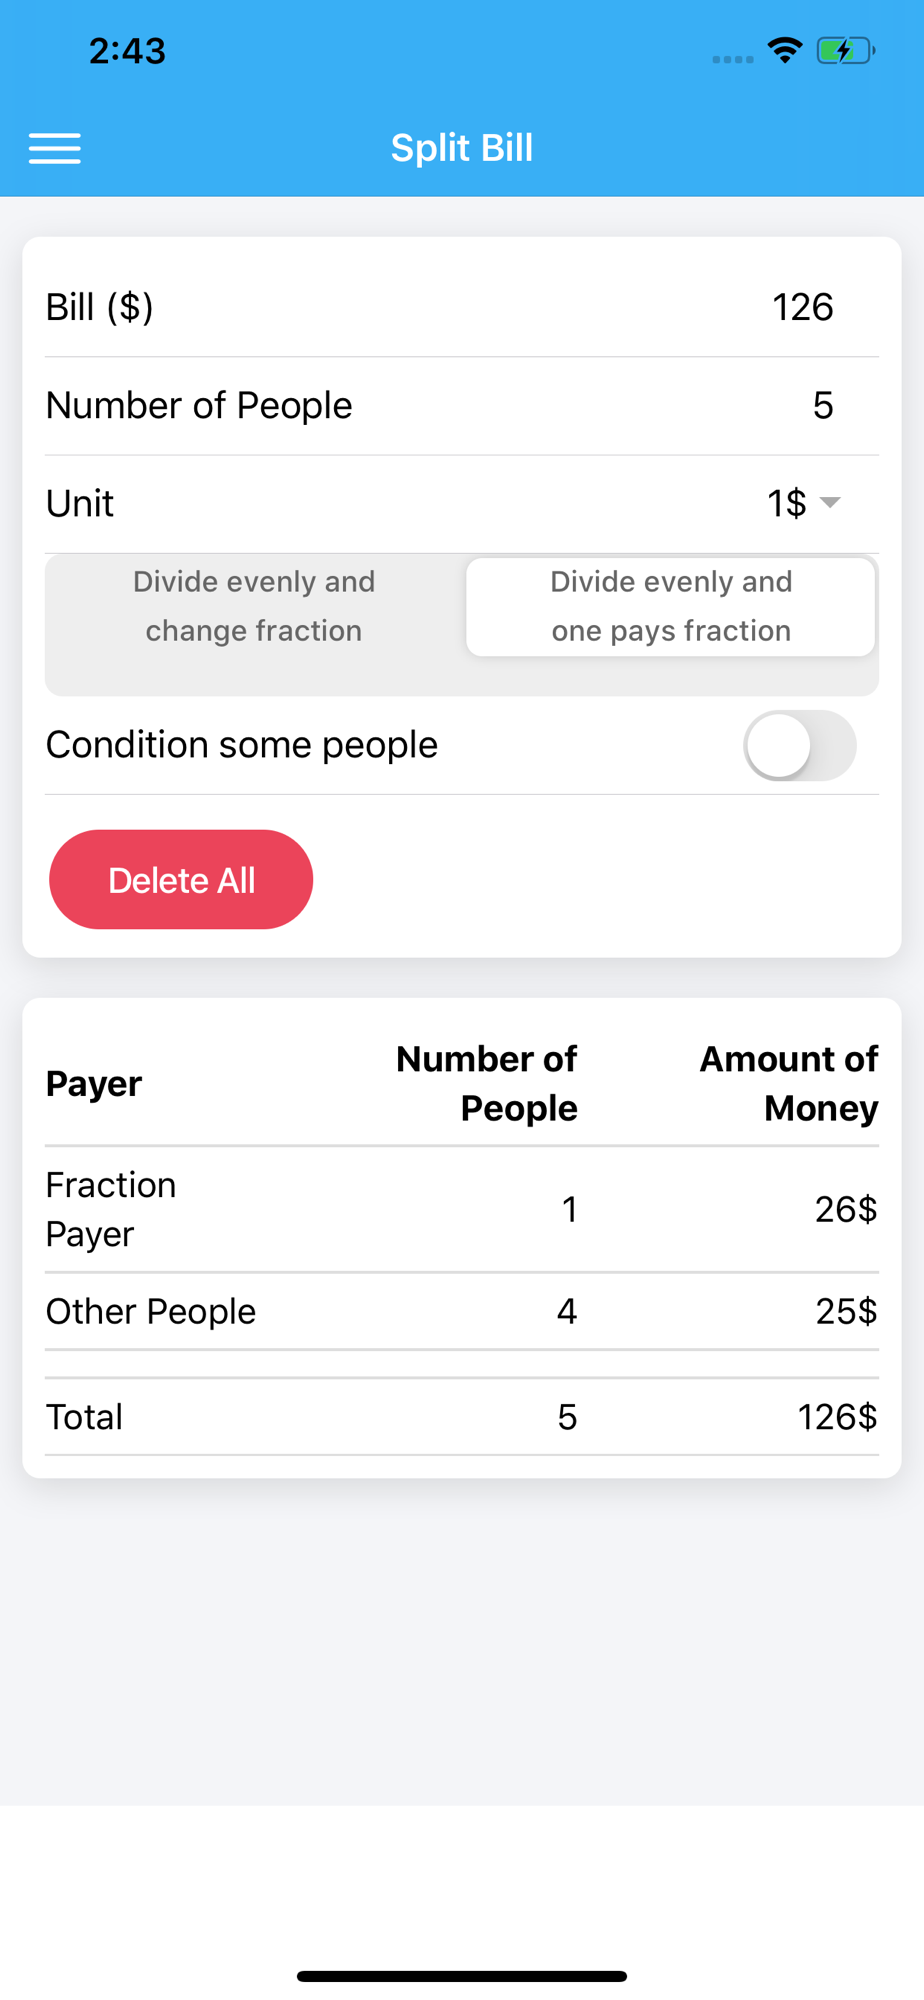This screenshot has height=2000, width=924.
Task: Select Divide evenly and change fraction
Action: [x=254, y=607]
